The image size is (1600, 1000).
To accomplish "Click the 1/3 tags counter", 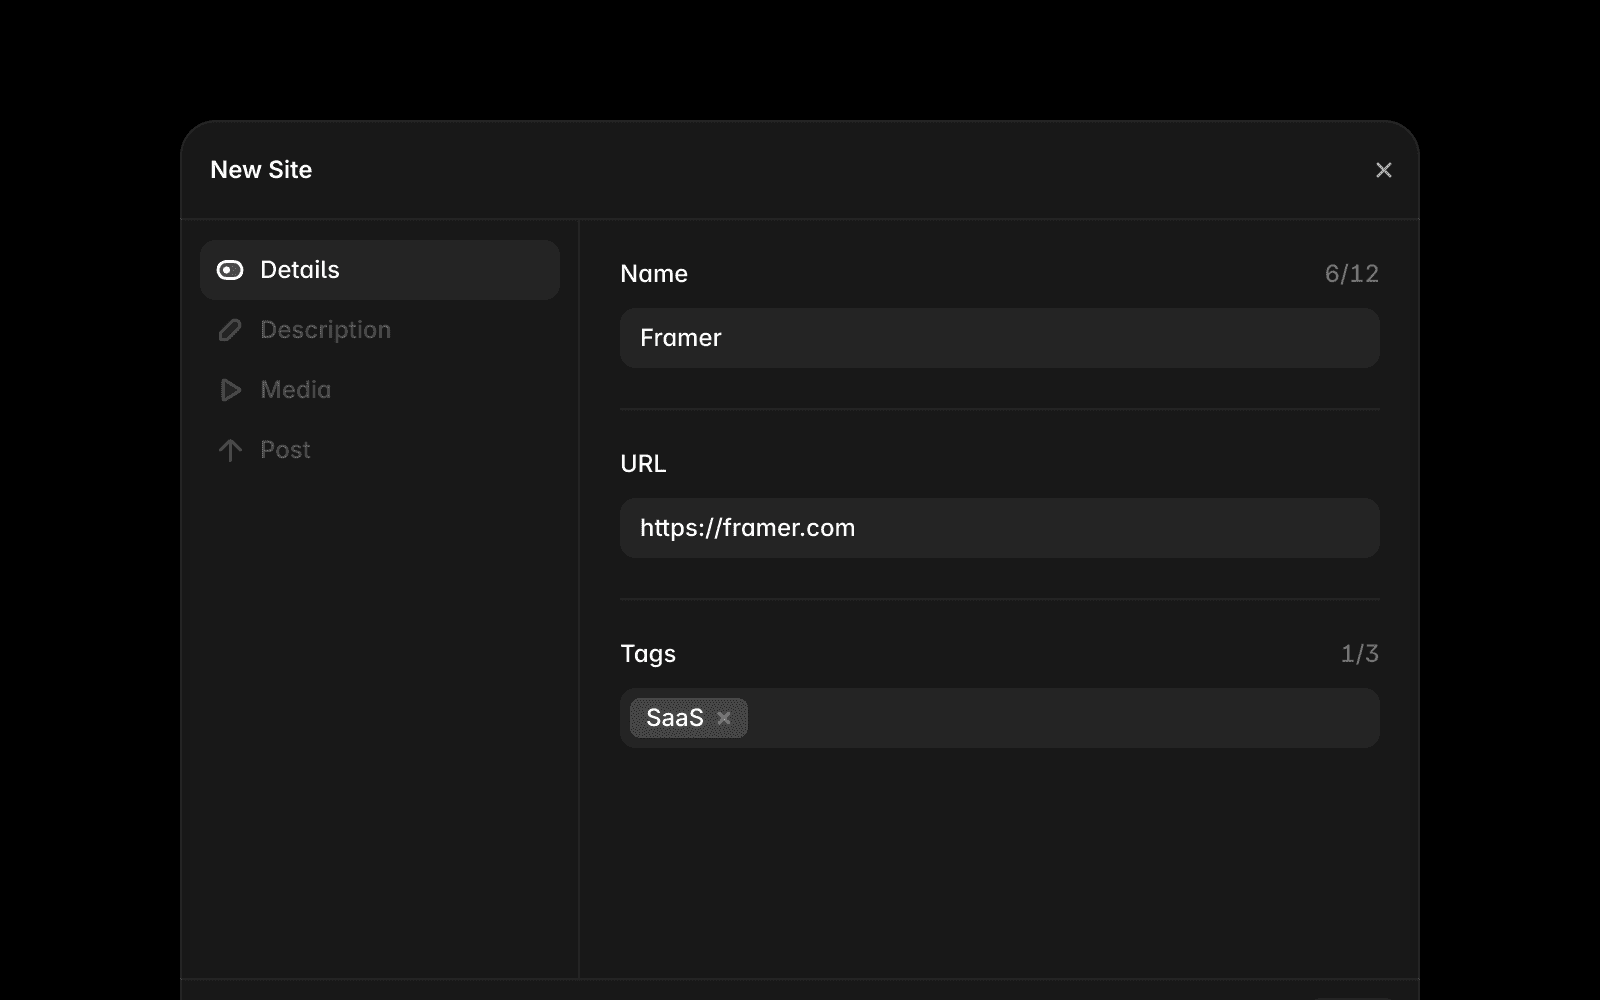I will [1360, 654].
